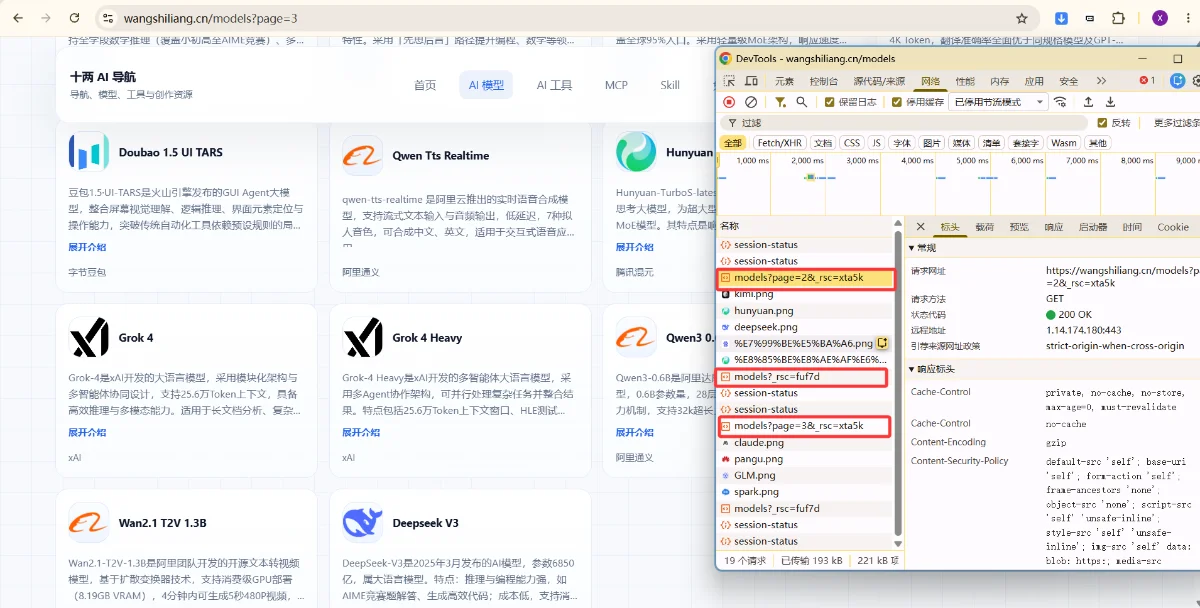1200x608 pixels.
Task: Expand more DevTools tabs chevron
Action: pyautogui.click(x=1101, y=81)
